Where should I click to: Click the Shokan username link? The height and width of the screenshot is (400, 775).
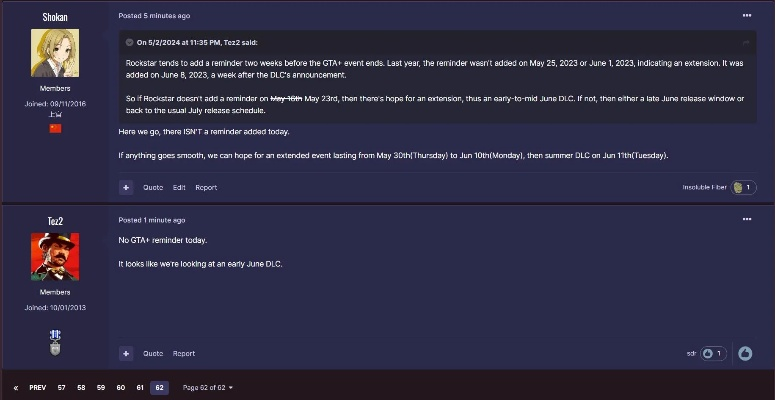click(x=55, y=17)
